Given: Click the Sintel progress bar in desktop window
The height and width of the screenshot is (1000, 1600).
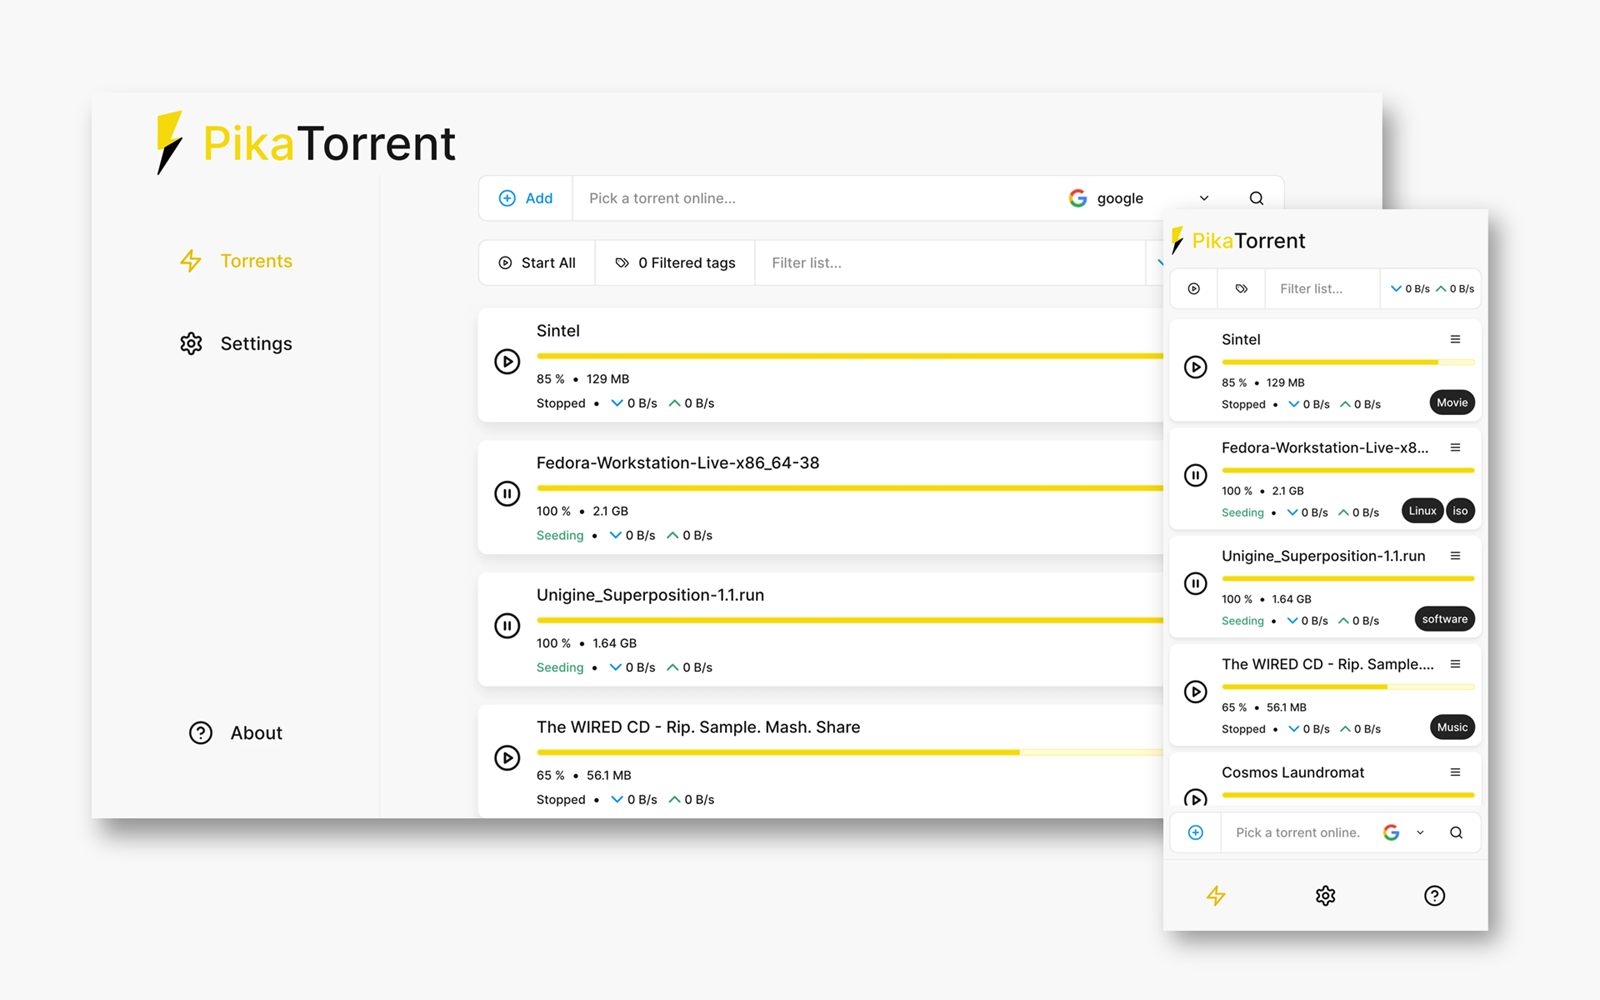Looking at the screenshot, I should (850, 356).
